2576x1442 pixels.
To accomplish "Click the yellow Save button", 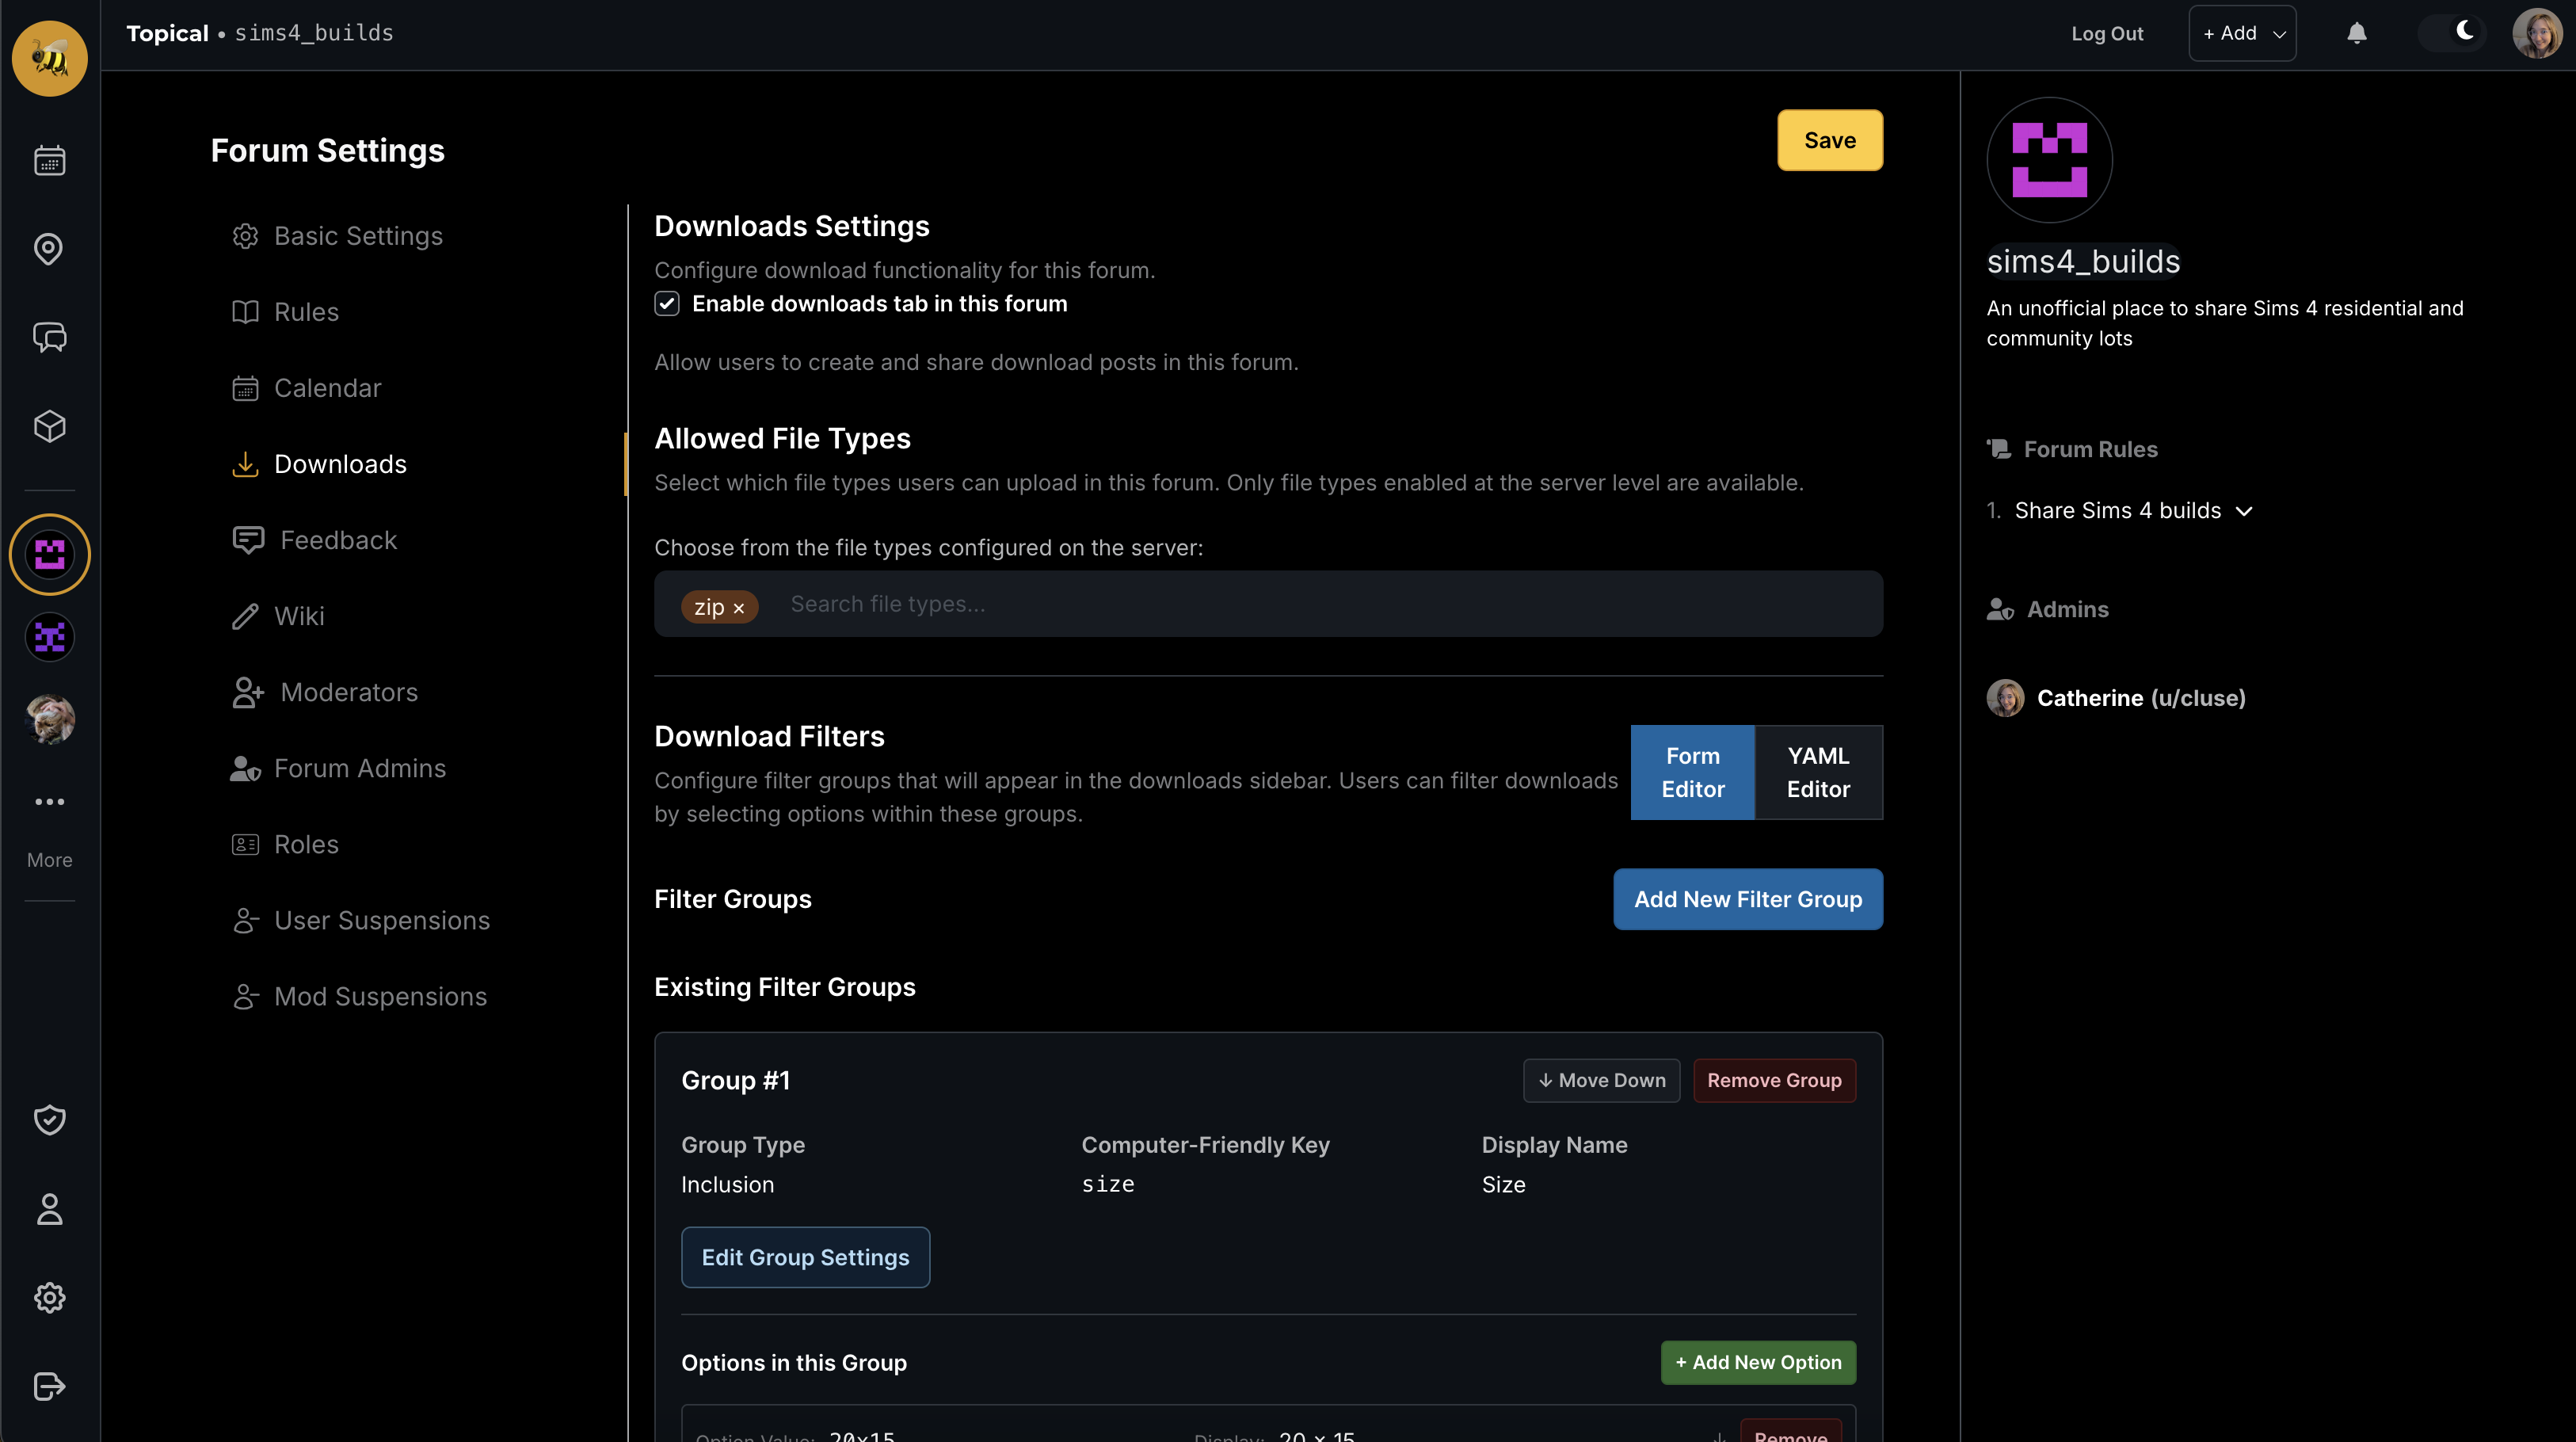I will (1830, 140).
